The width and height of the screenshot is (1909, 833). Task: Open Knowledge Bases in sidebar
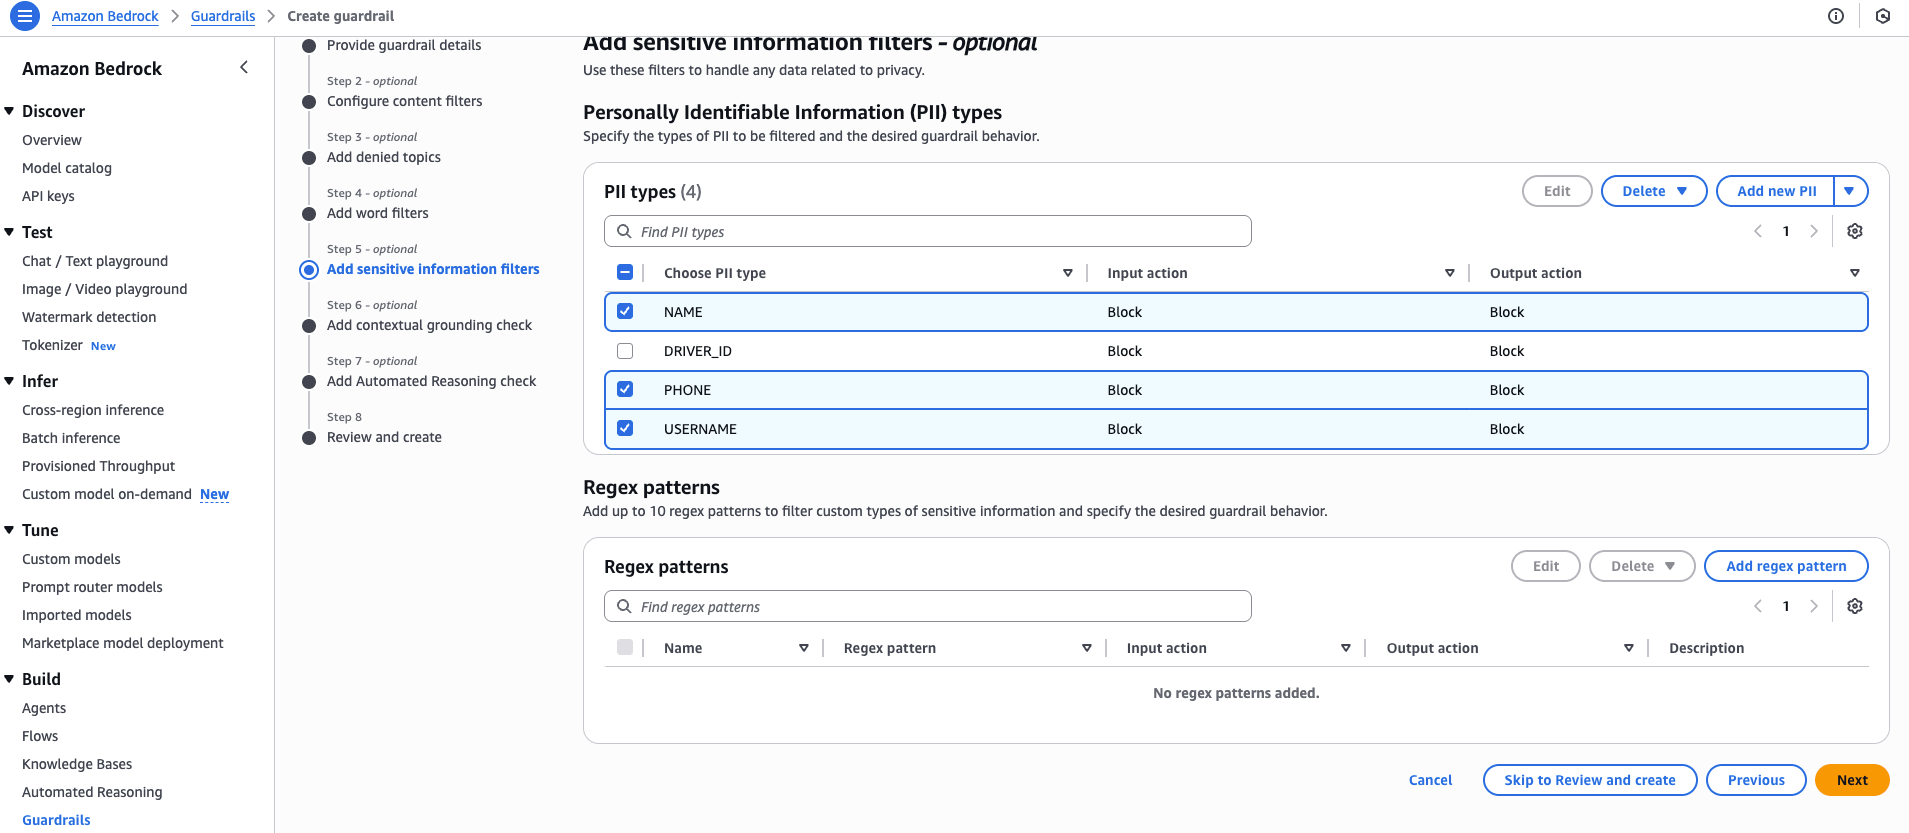(x=77, y=764)
